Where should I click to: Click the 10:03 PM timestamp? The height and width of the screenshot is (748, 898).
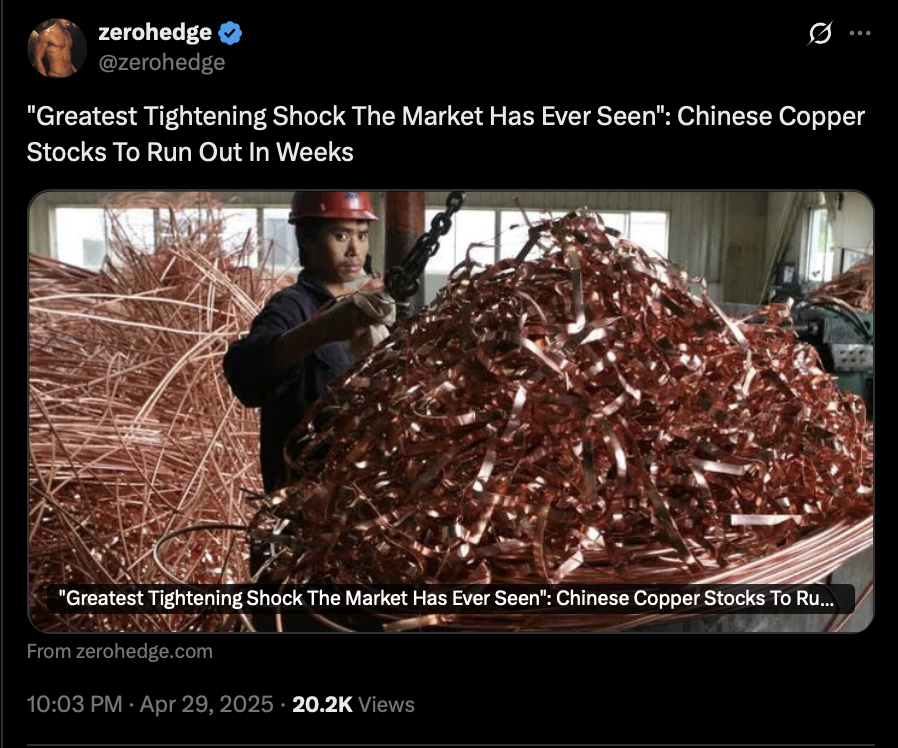(x=74, y=704)
